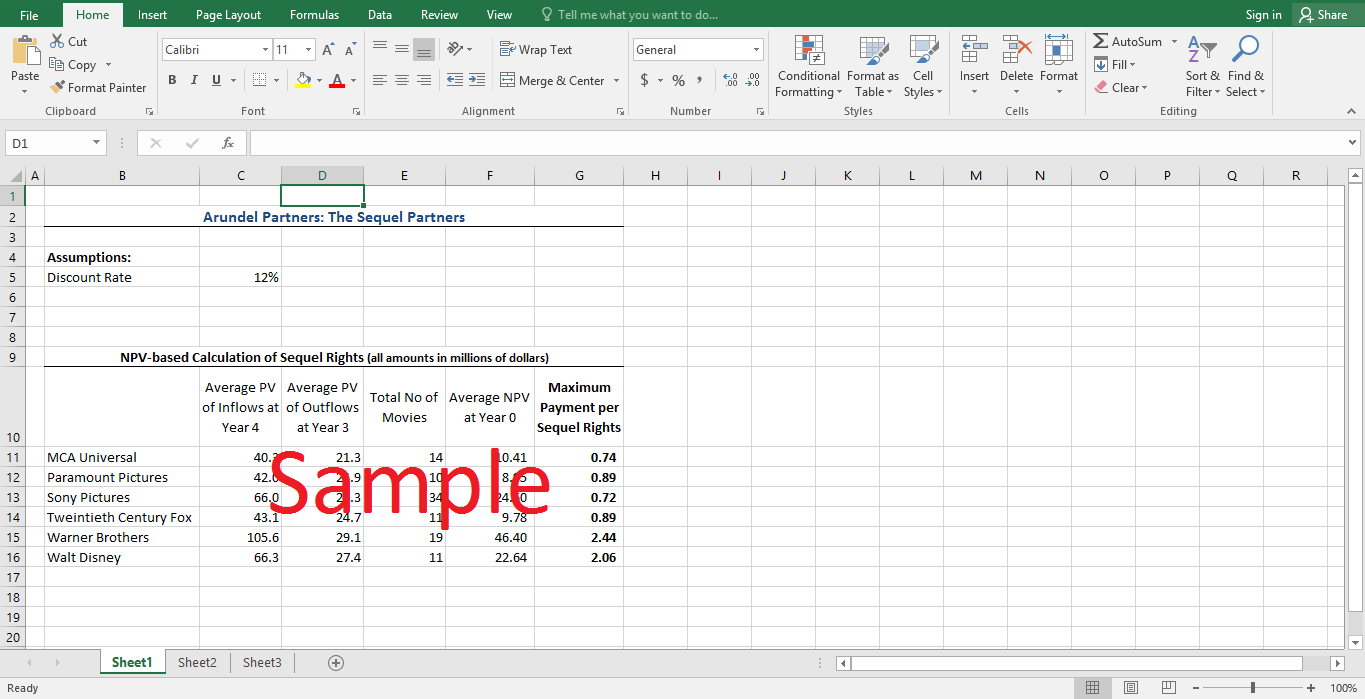Open the AutoSum dropdown arrow
Viewport: 1365px width, 699px height.
click(x=1174, y=42)
